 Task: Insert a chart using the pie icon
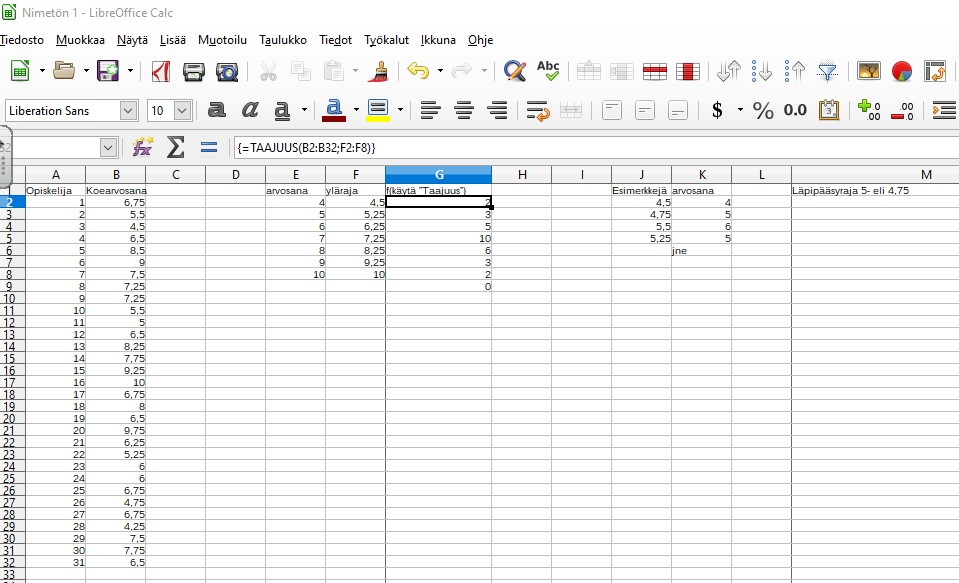[902, 71]
